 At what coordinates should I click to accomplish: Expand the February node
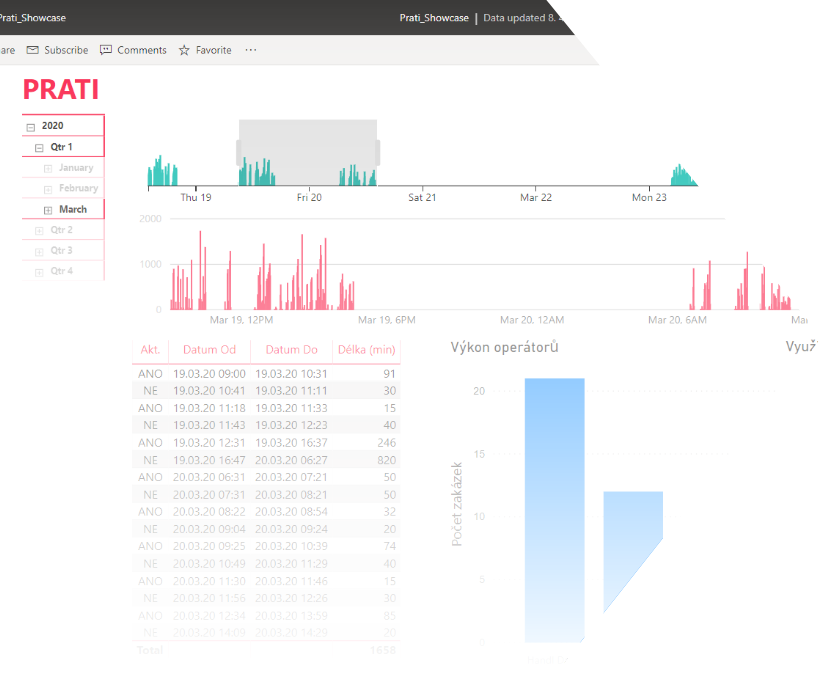point(48,189)
